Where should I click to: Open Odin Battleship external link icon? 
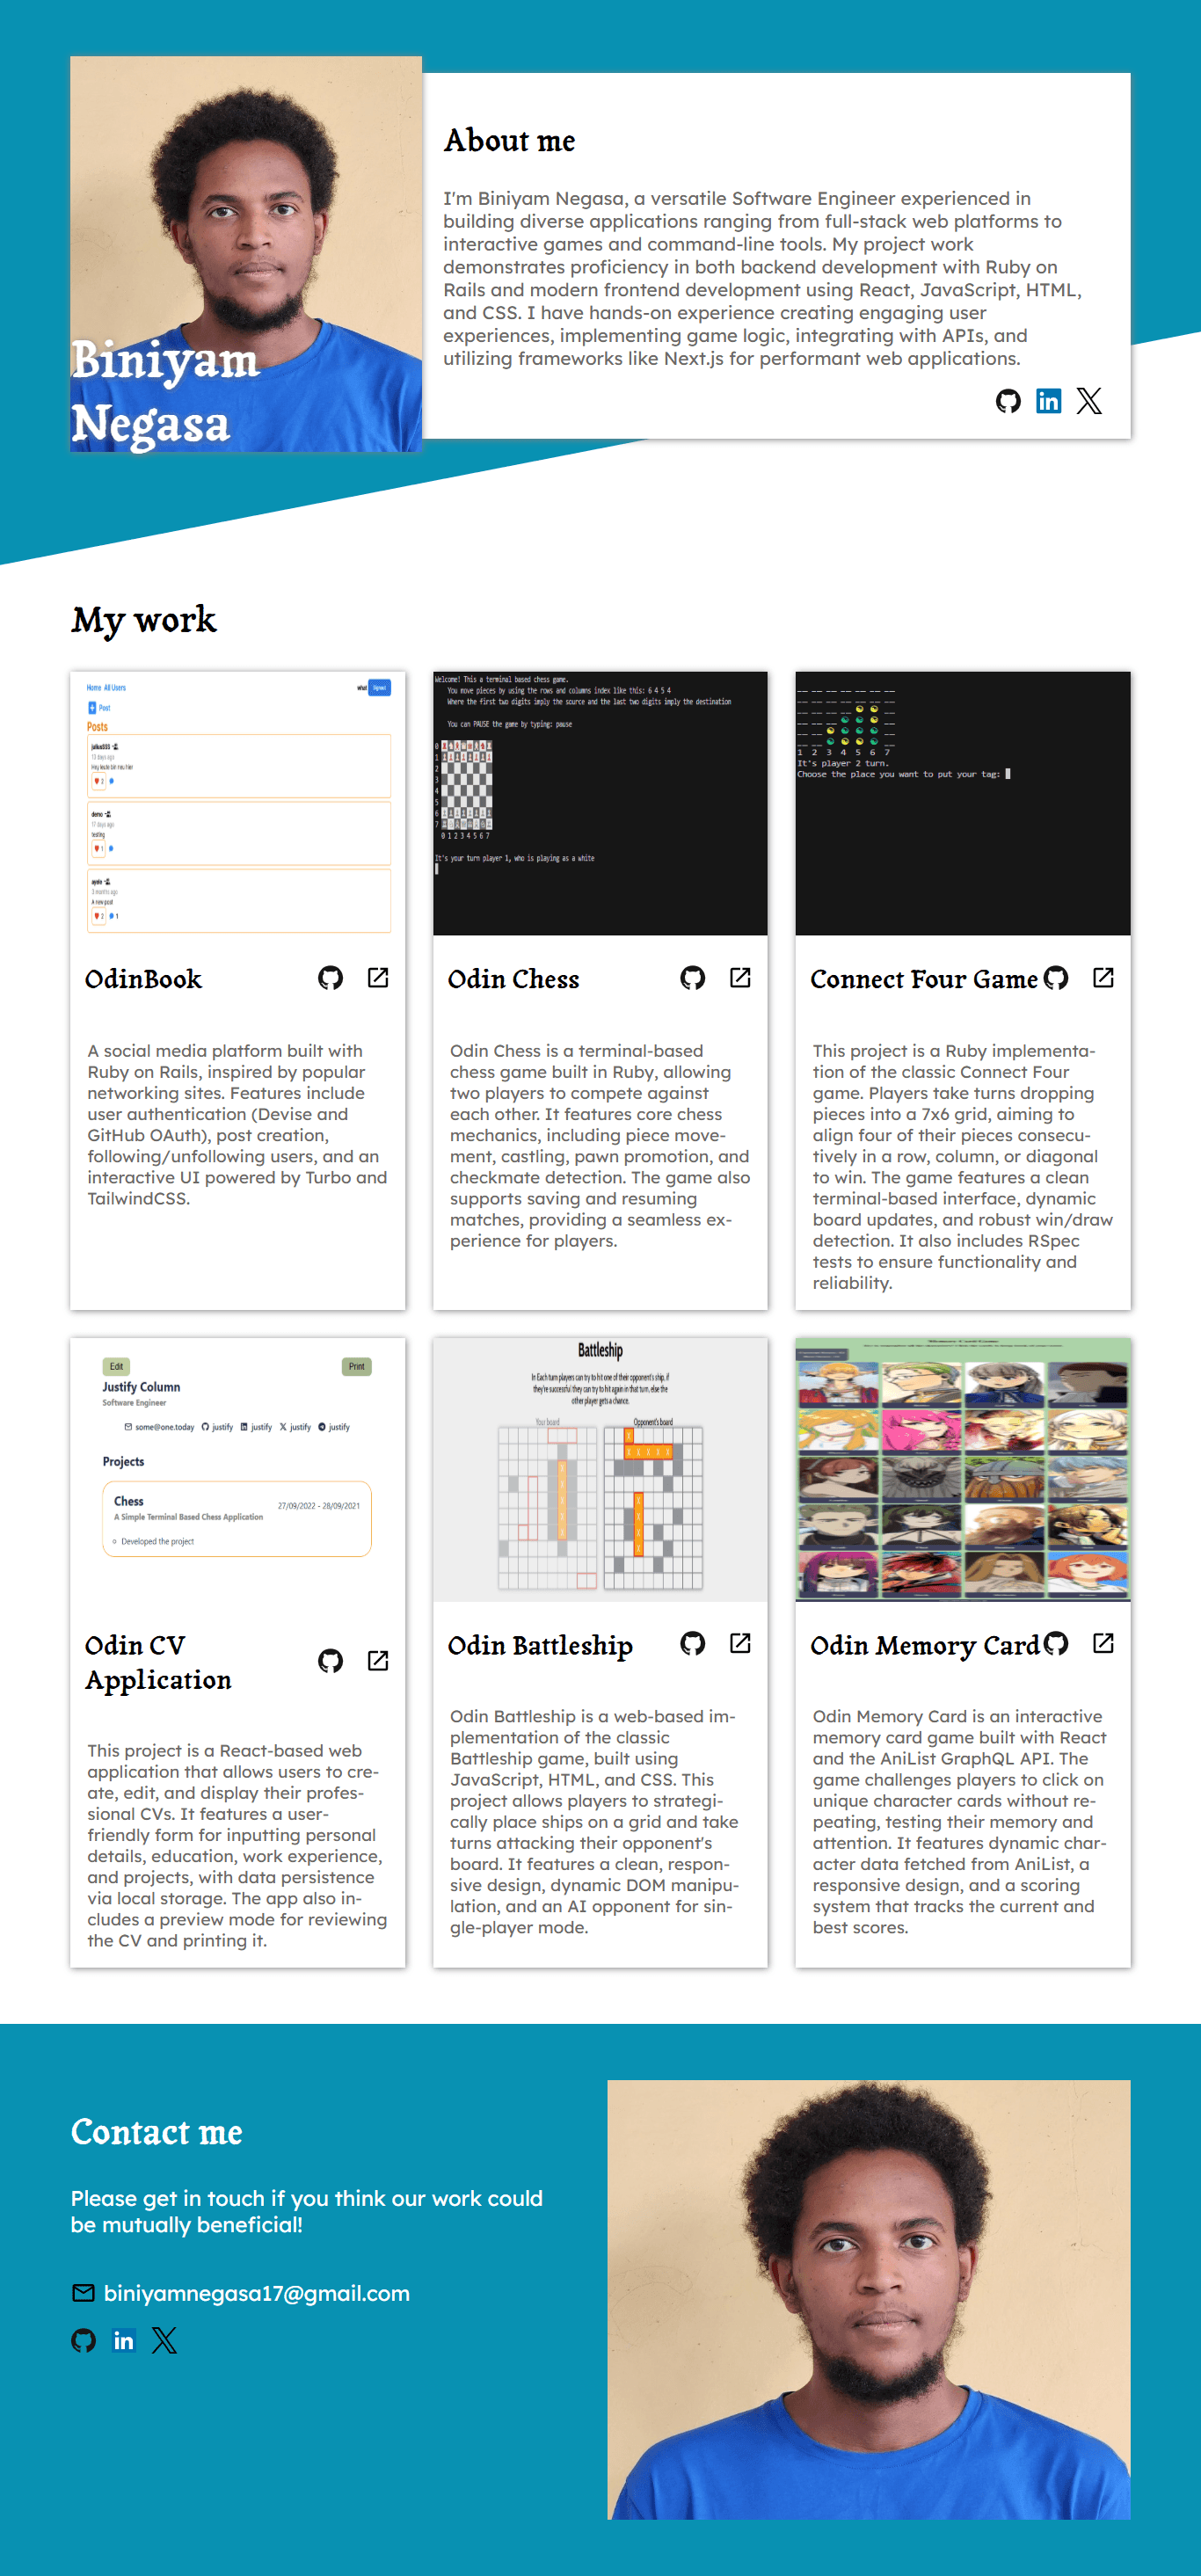(740, 1643)
